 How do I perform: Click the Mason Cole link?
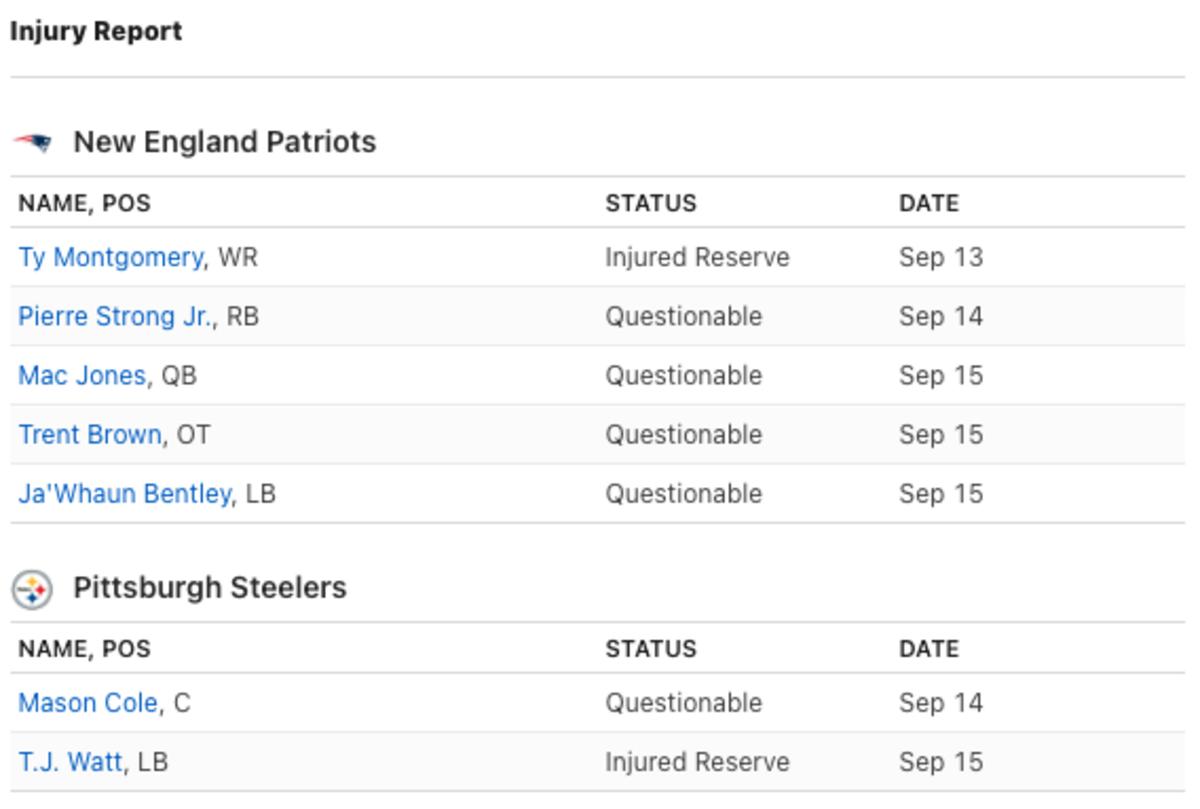coord(88,703)
